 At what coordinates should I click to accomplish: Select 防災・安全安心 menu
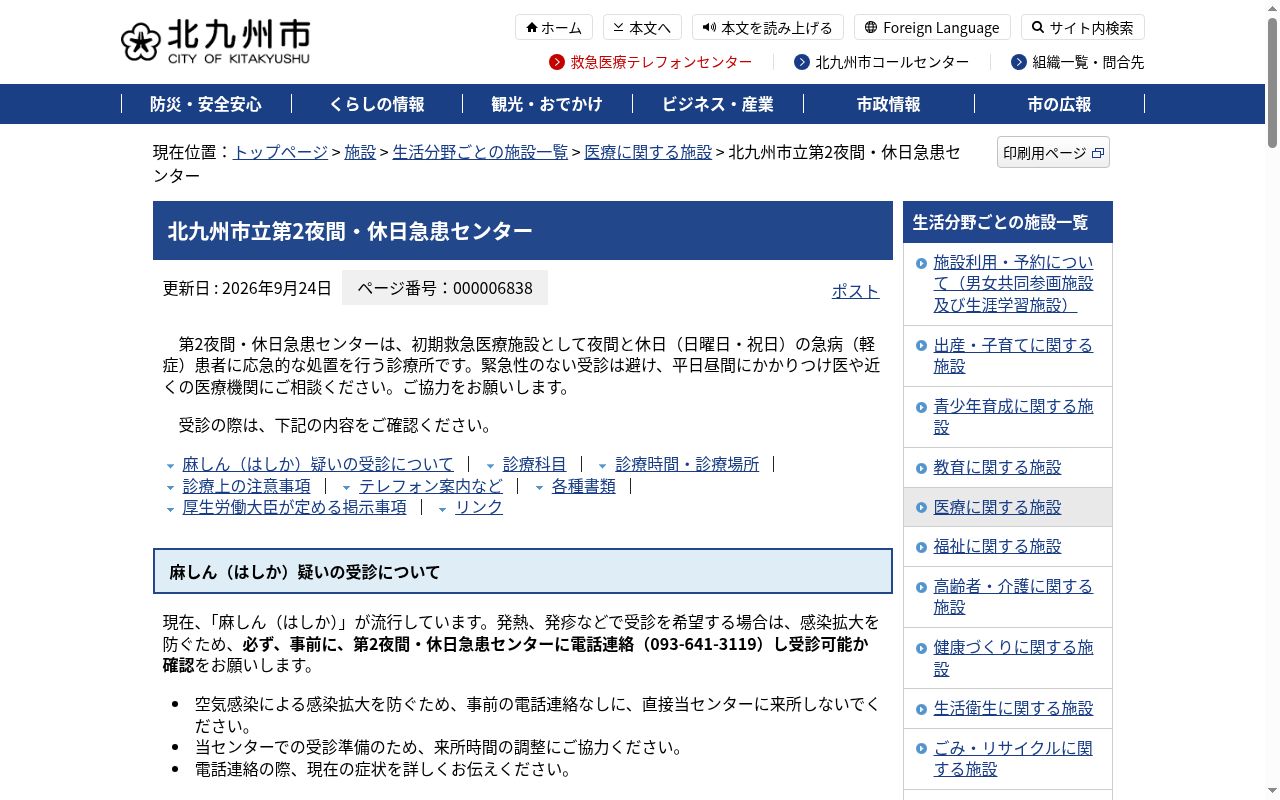(x=206, y=104)
